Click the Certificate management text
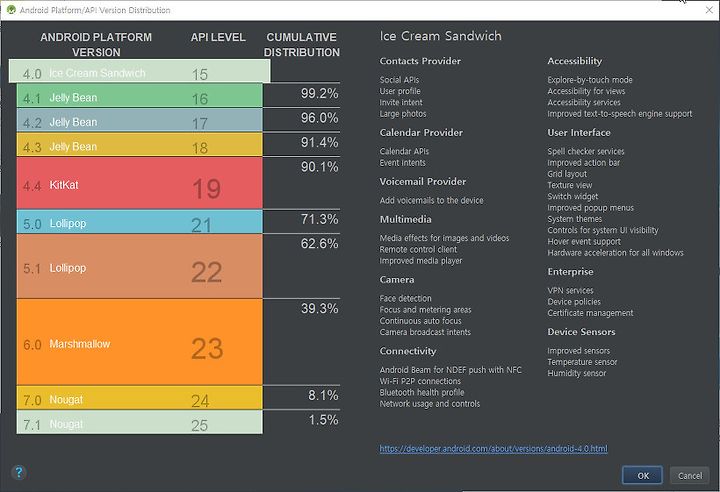Image resolution: width=720 pixels, height=492 pixels. click(590, 313)
